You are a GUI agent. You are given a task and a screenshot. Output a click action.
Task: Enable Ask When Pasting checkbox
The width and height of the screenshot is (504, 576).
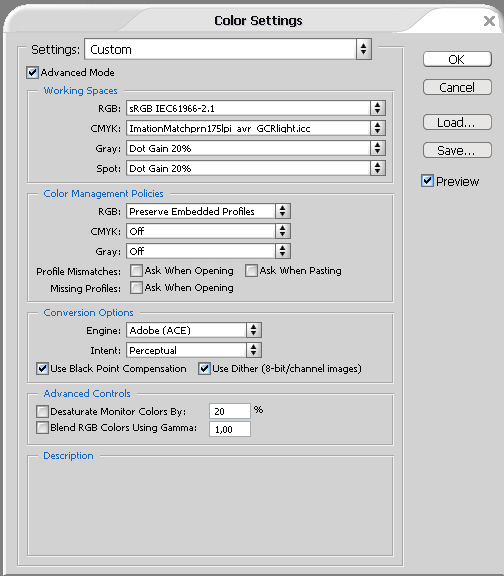251,271
